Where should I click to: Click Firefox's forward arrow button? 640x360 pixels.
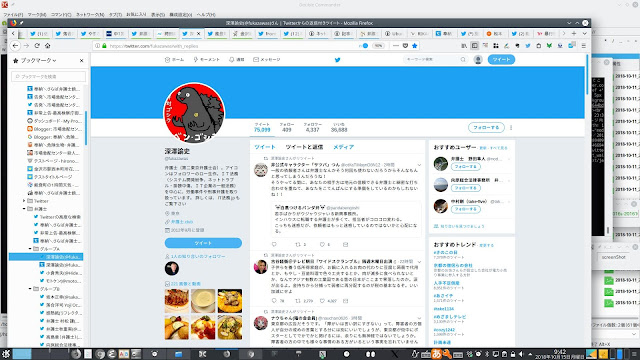click(26, 46)
